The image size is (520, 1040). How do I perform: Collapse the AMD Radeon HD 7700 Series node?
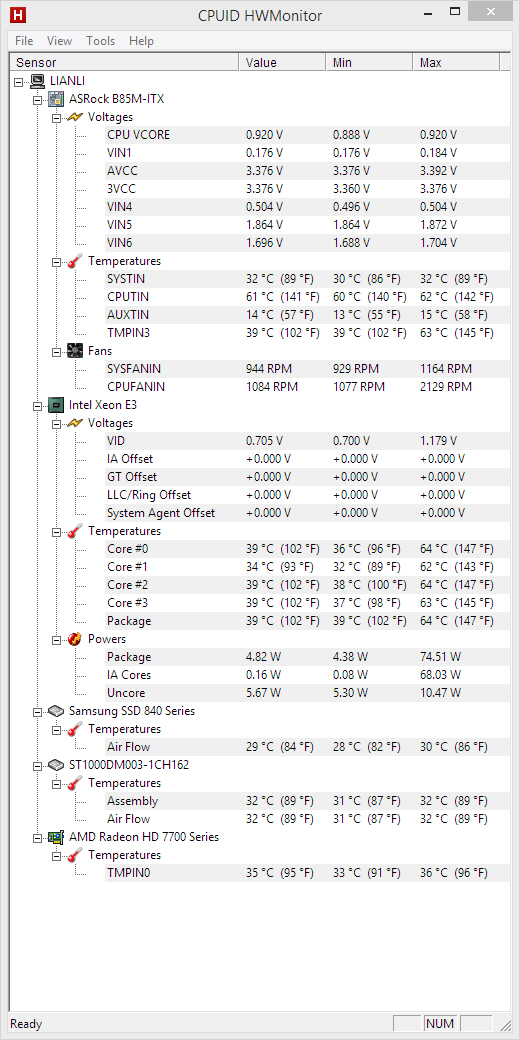(37, 838)
